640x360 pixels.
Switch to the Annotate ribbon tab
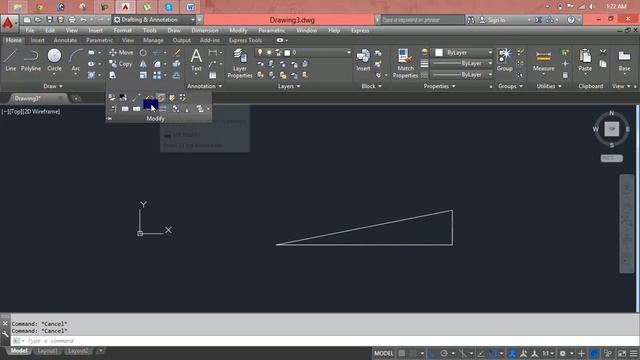point(65,40)
